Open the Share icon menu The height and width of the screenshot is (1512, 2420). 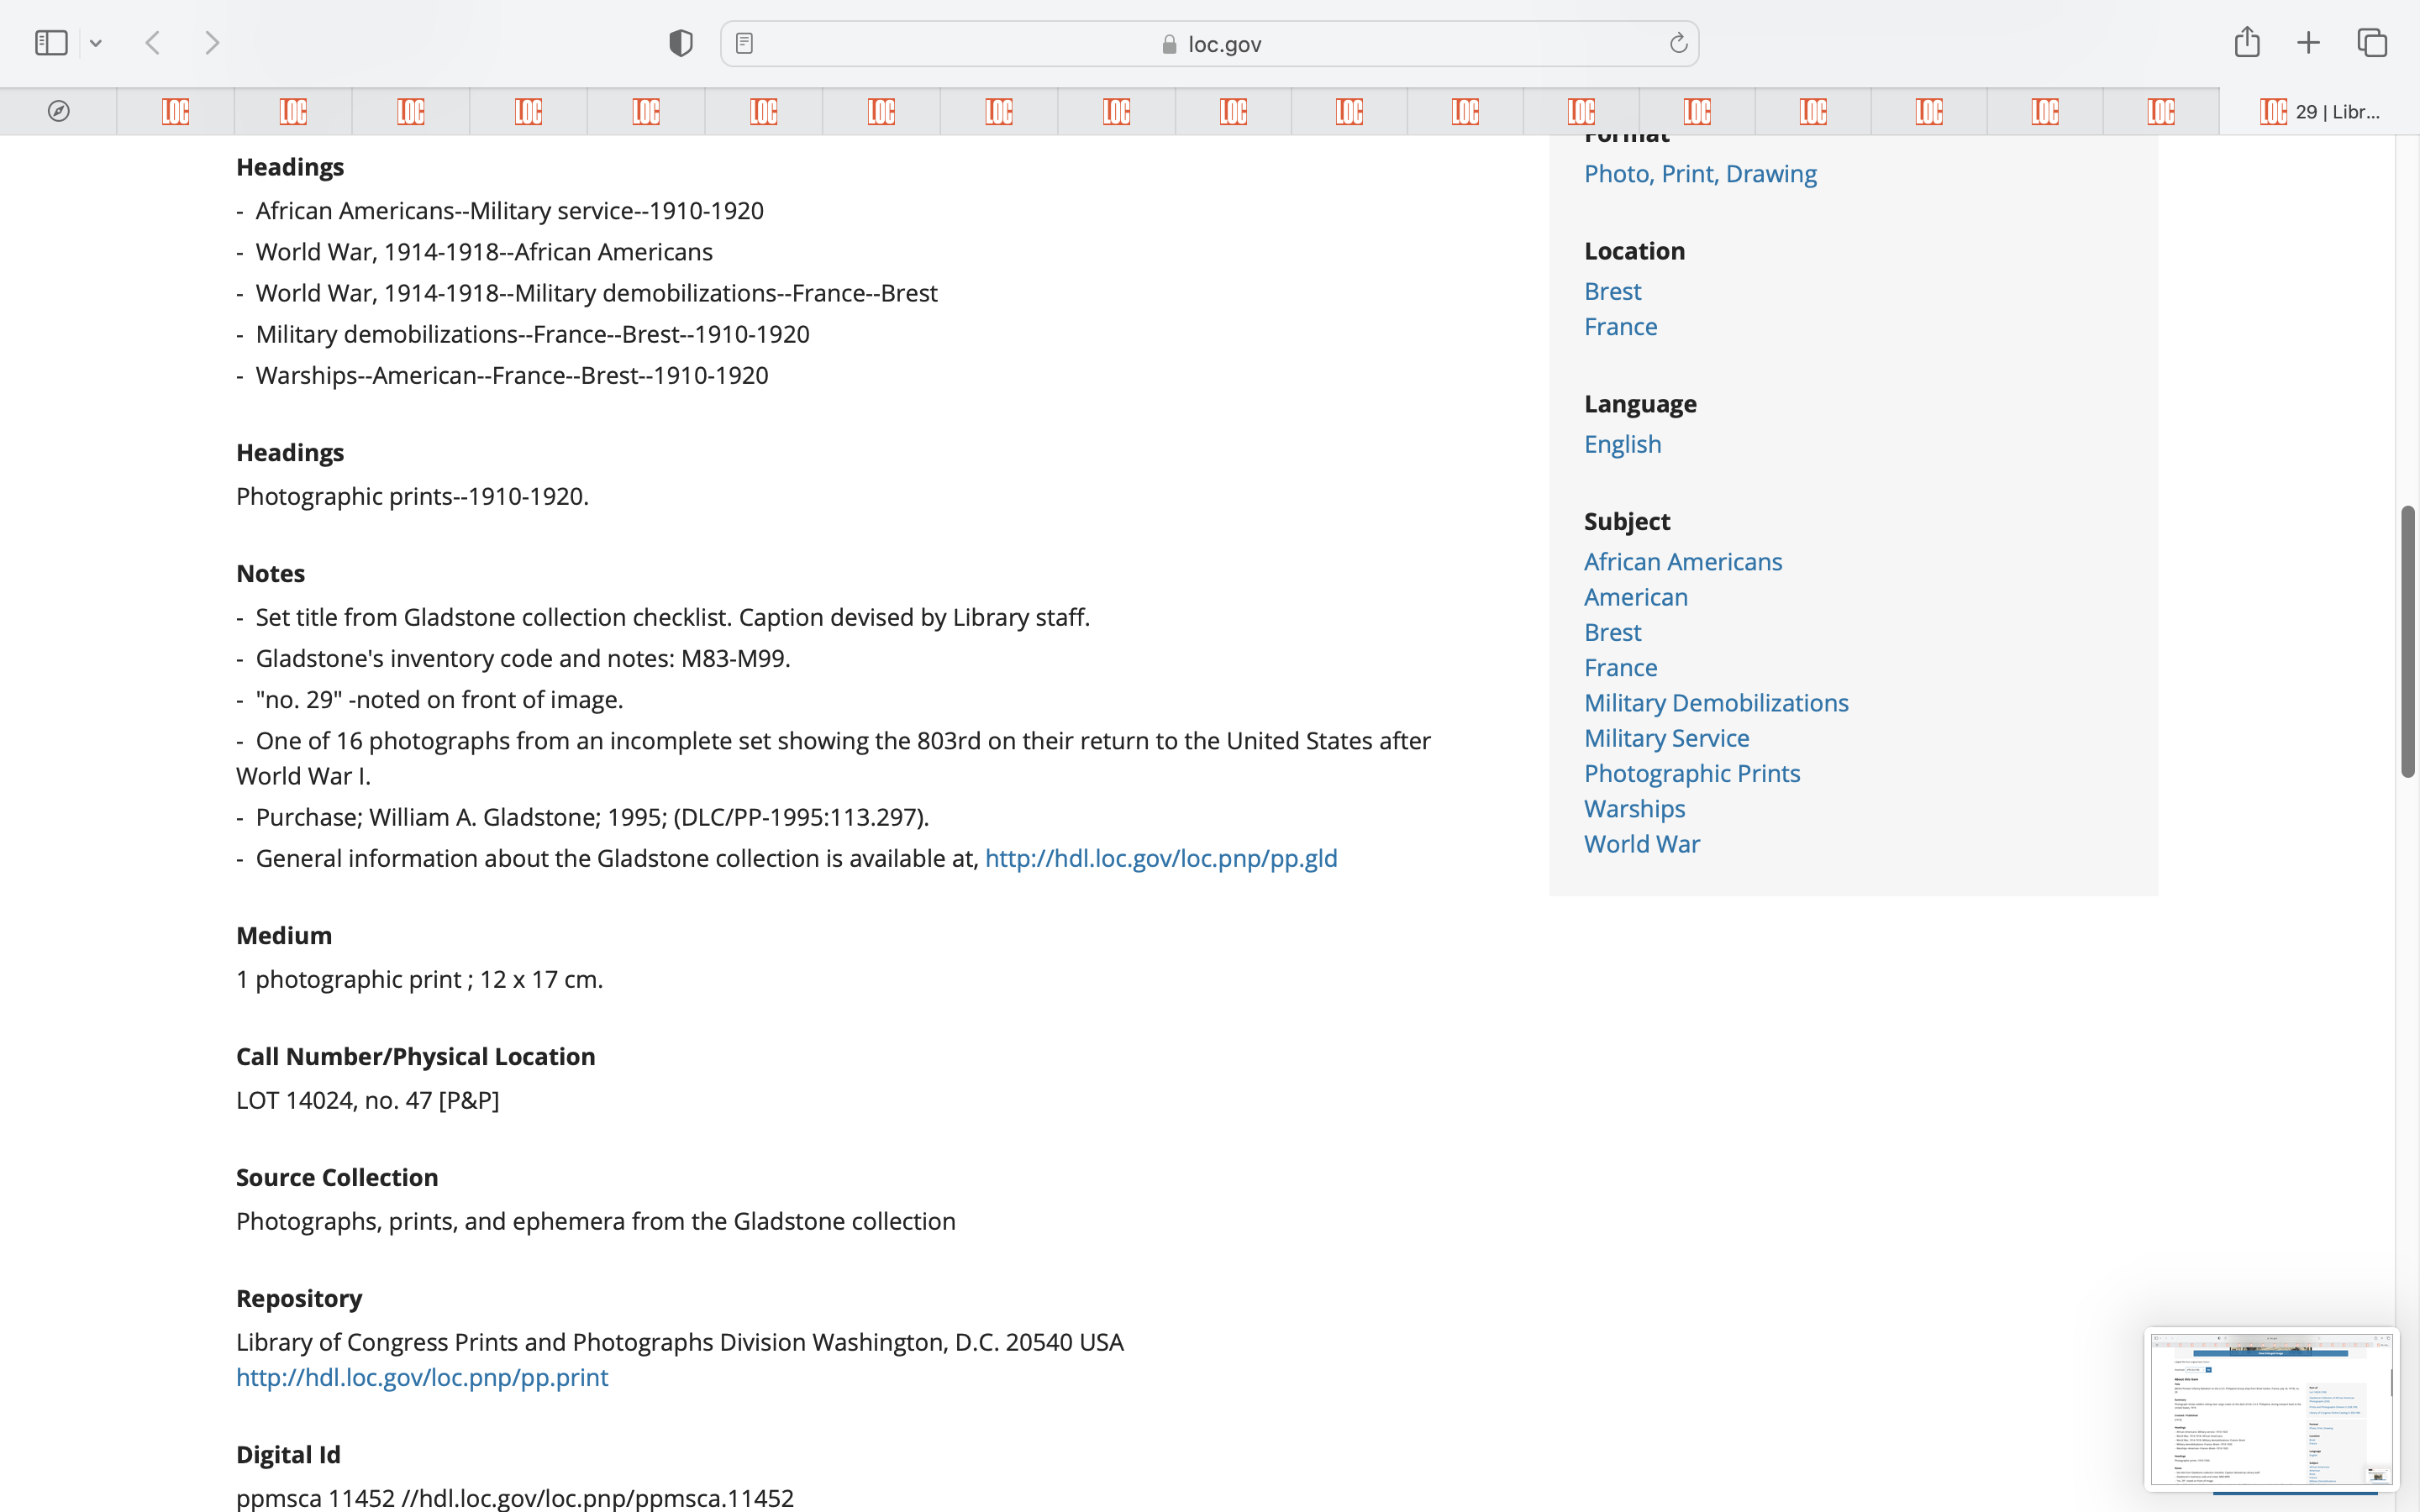pyautogui.click(x=2247, y=42)
